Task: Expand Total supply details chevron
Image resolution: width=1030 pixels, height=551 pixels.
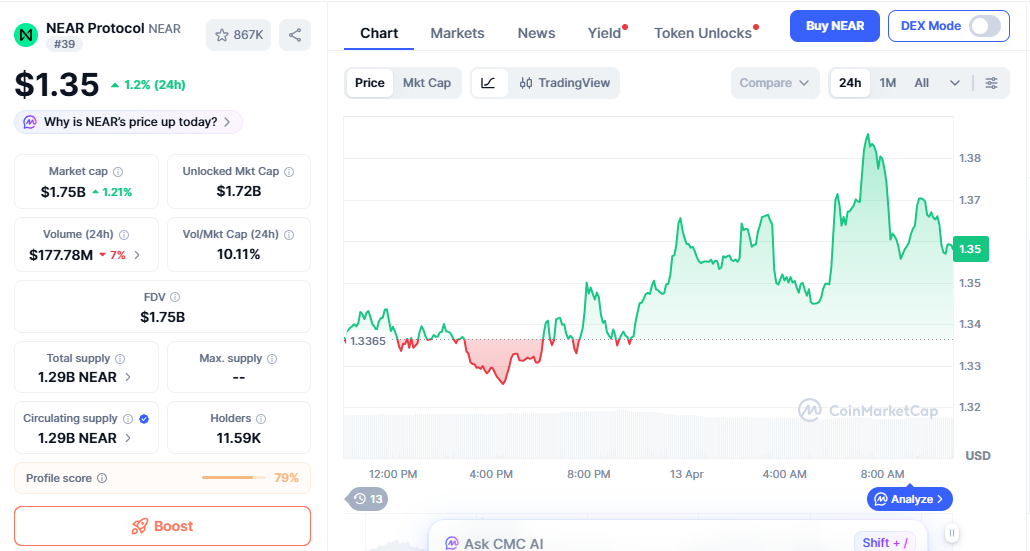Action: point(128,377)
